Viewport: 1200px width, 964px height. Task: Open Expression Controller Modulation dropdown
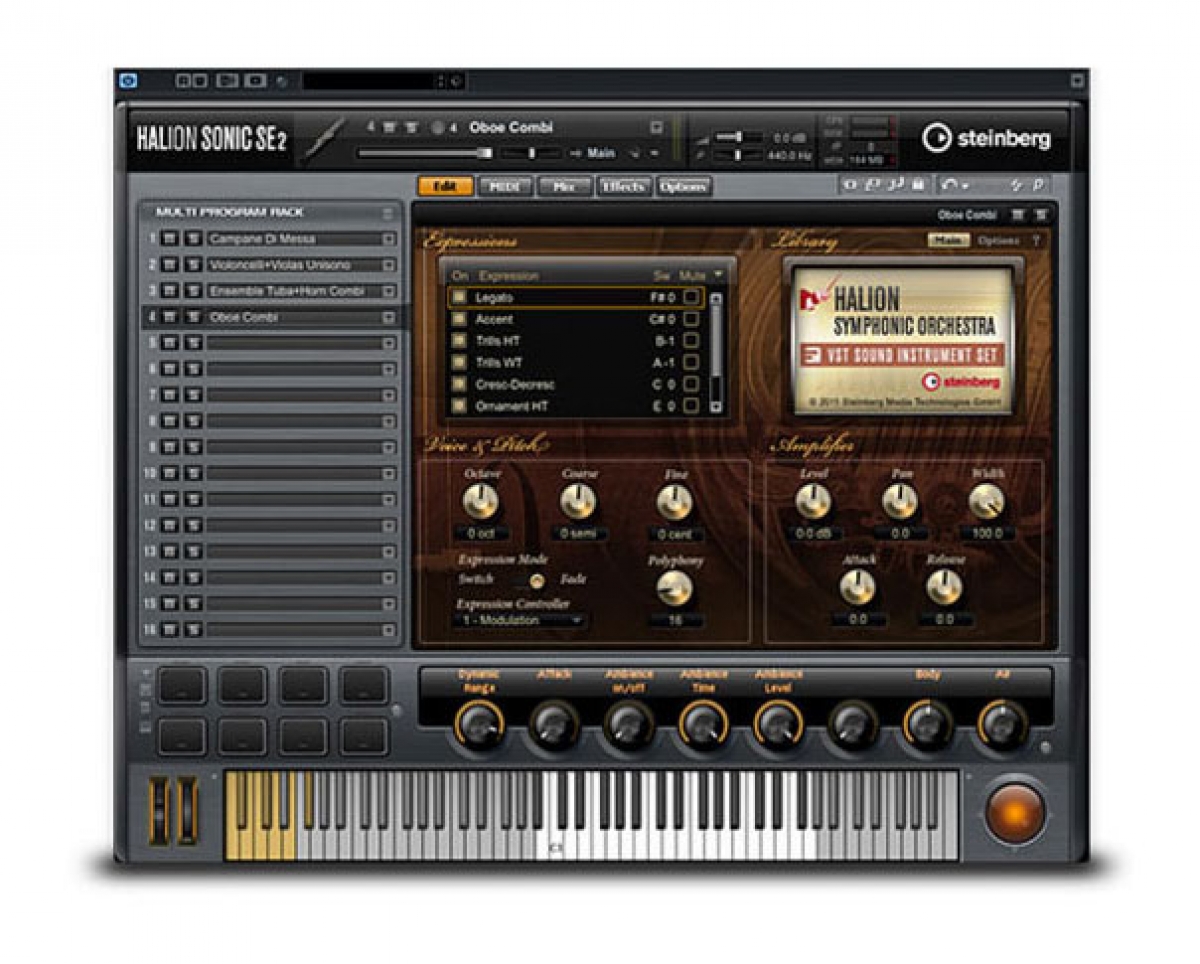point(521,620)
